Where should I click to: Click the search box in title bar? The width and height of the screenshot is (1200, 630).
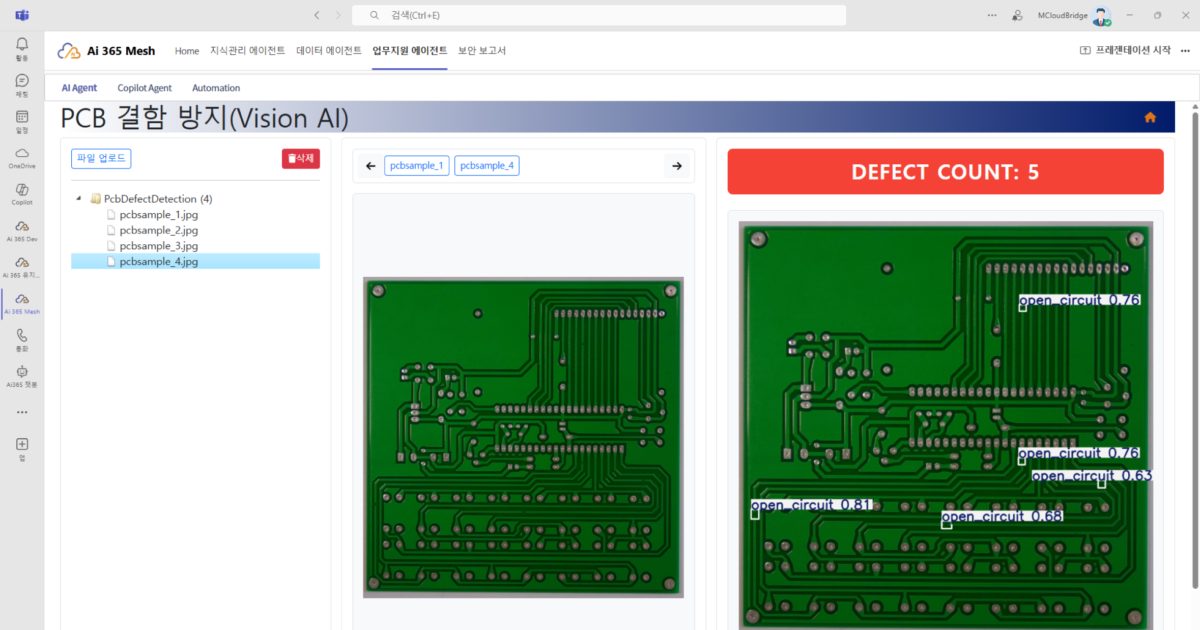click(600, 15)
